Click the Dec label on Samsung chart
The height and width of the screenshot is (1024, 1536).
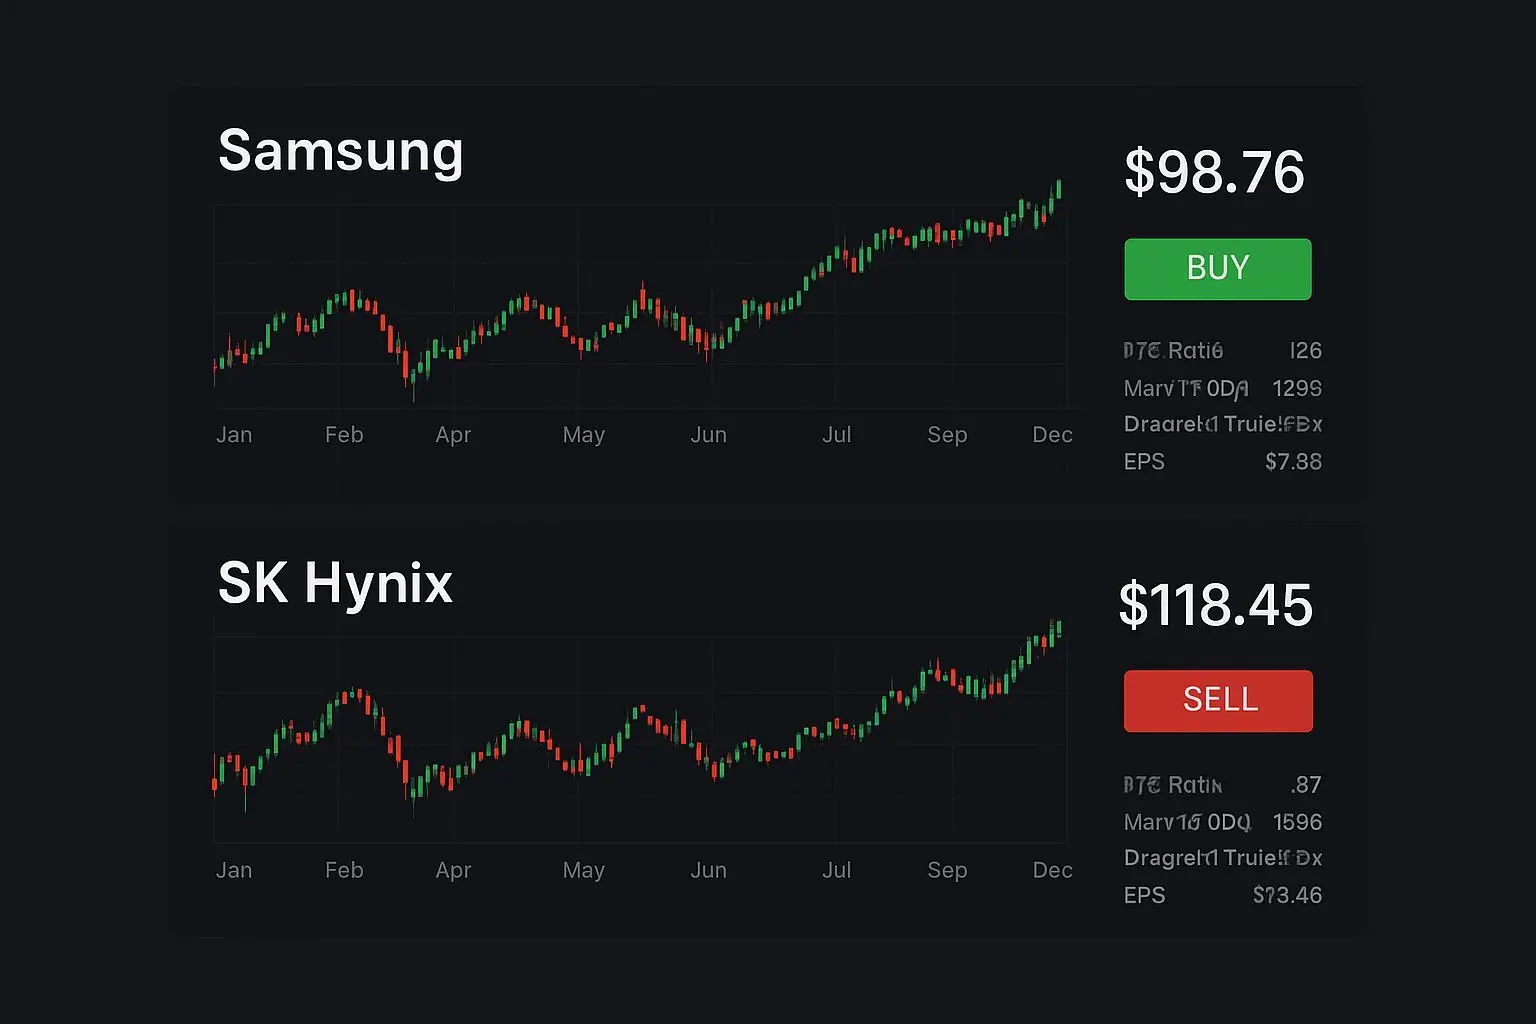(x=1052, y=435)
